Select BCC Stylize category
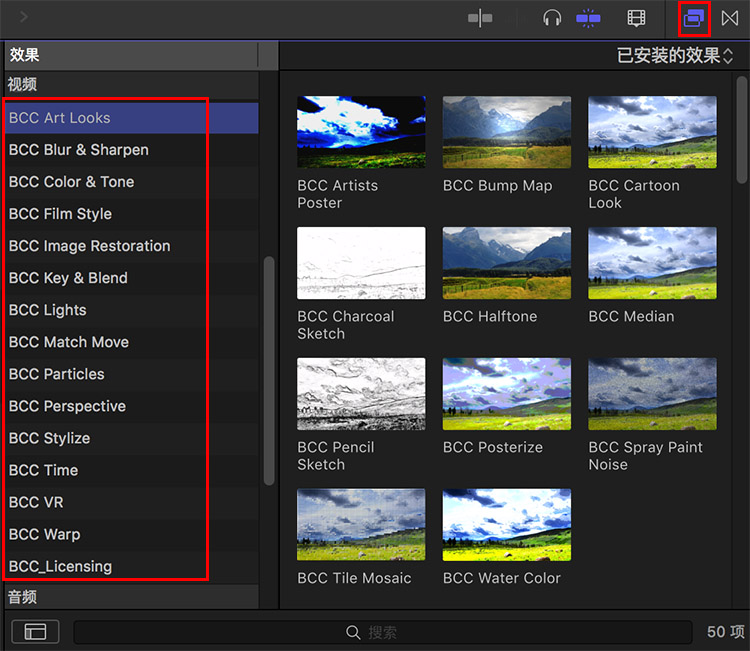 pos(132,438)
